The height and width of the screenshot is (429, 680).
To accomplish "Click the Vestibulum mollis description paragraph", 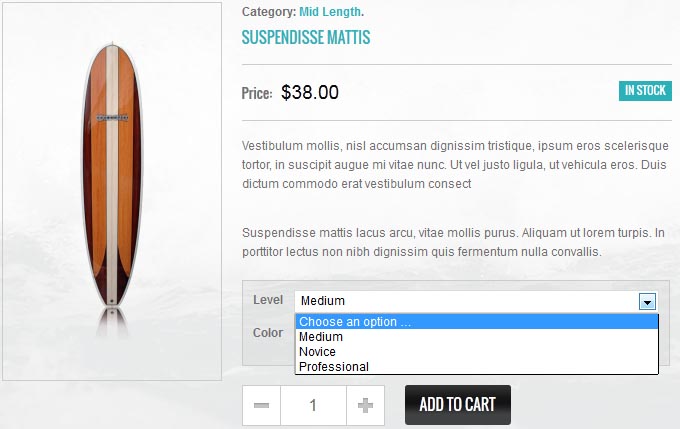I will tap(455, 165).
